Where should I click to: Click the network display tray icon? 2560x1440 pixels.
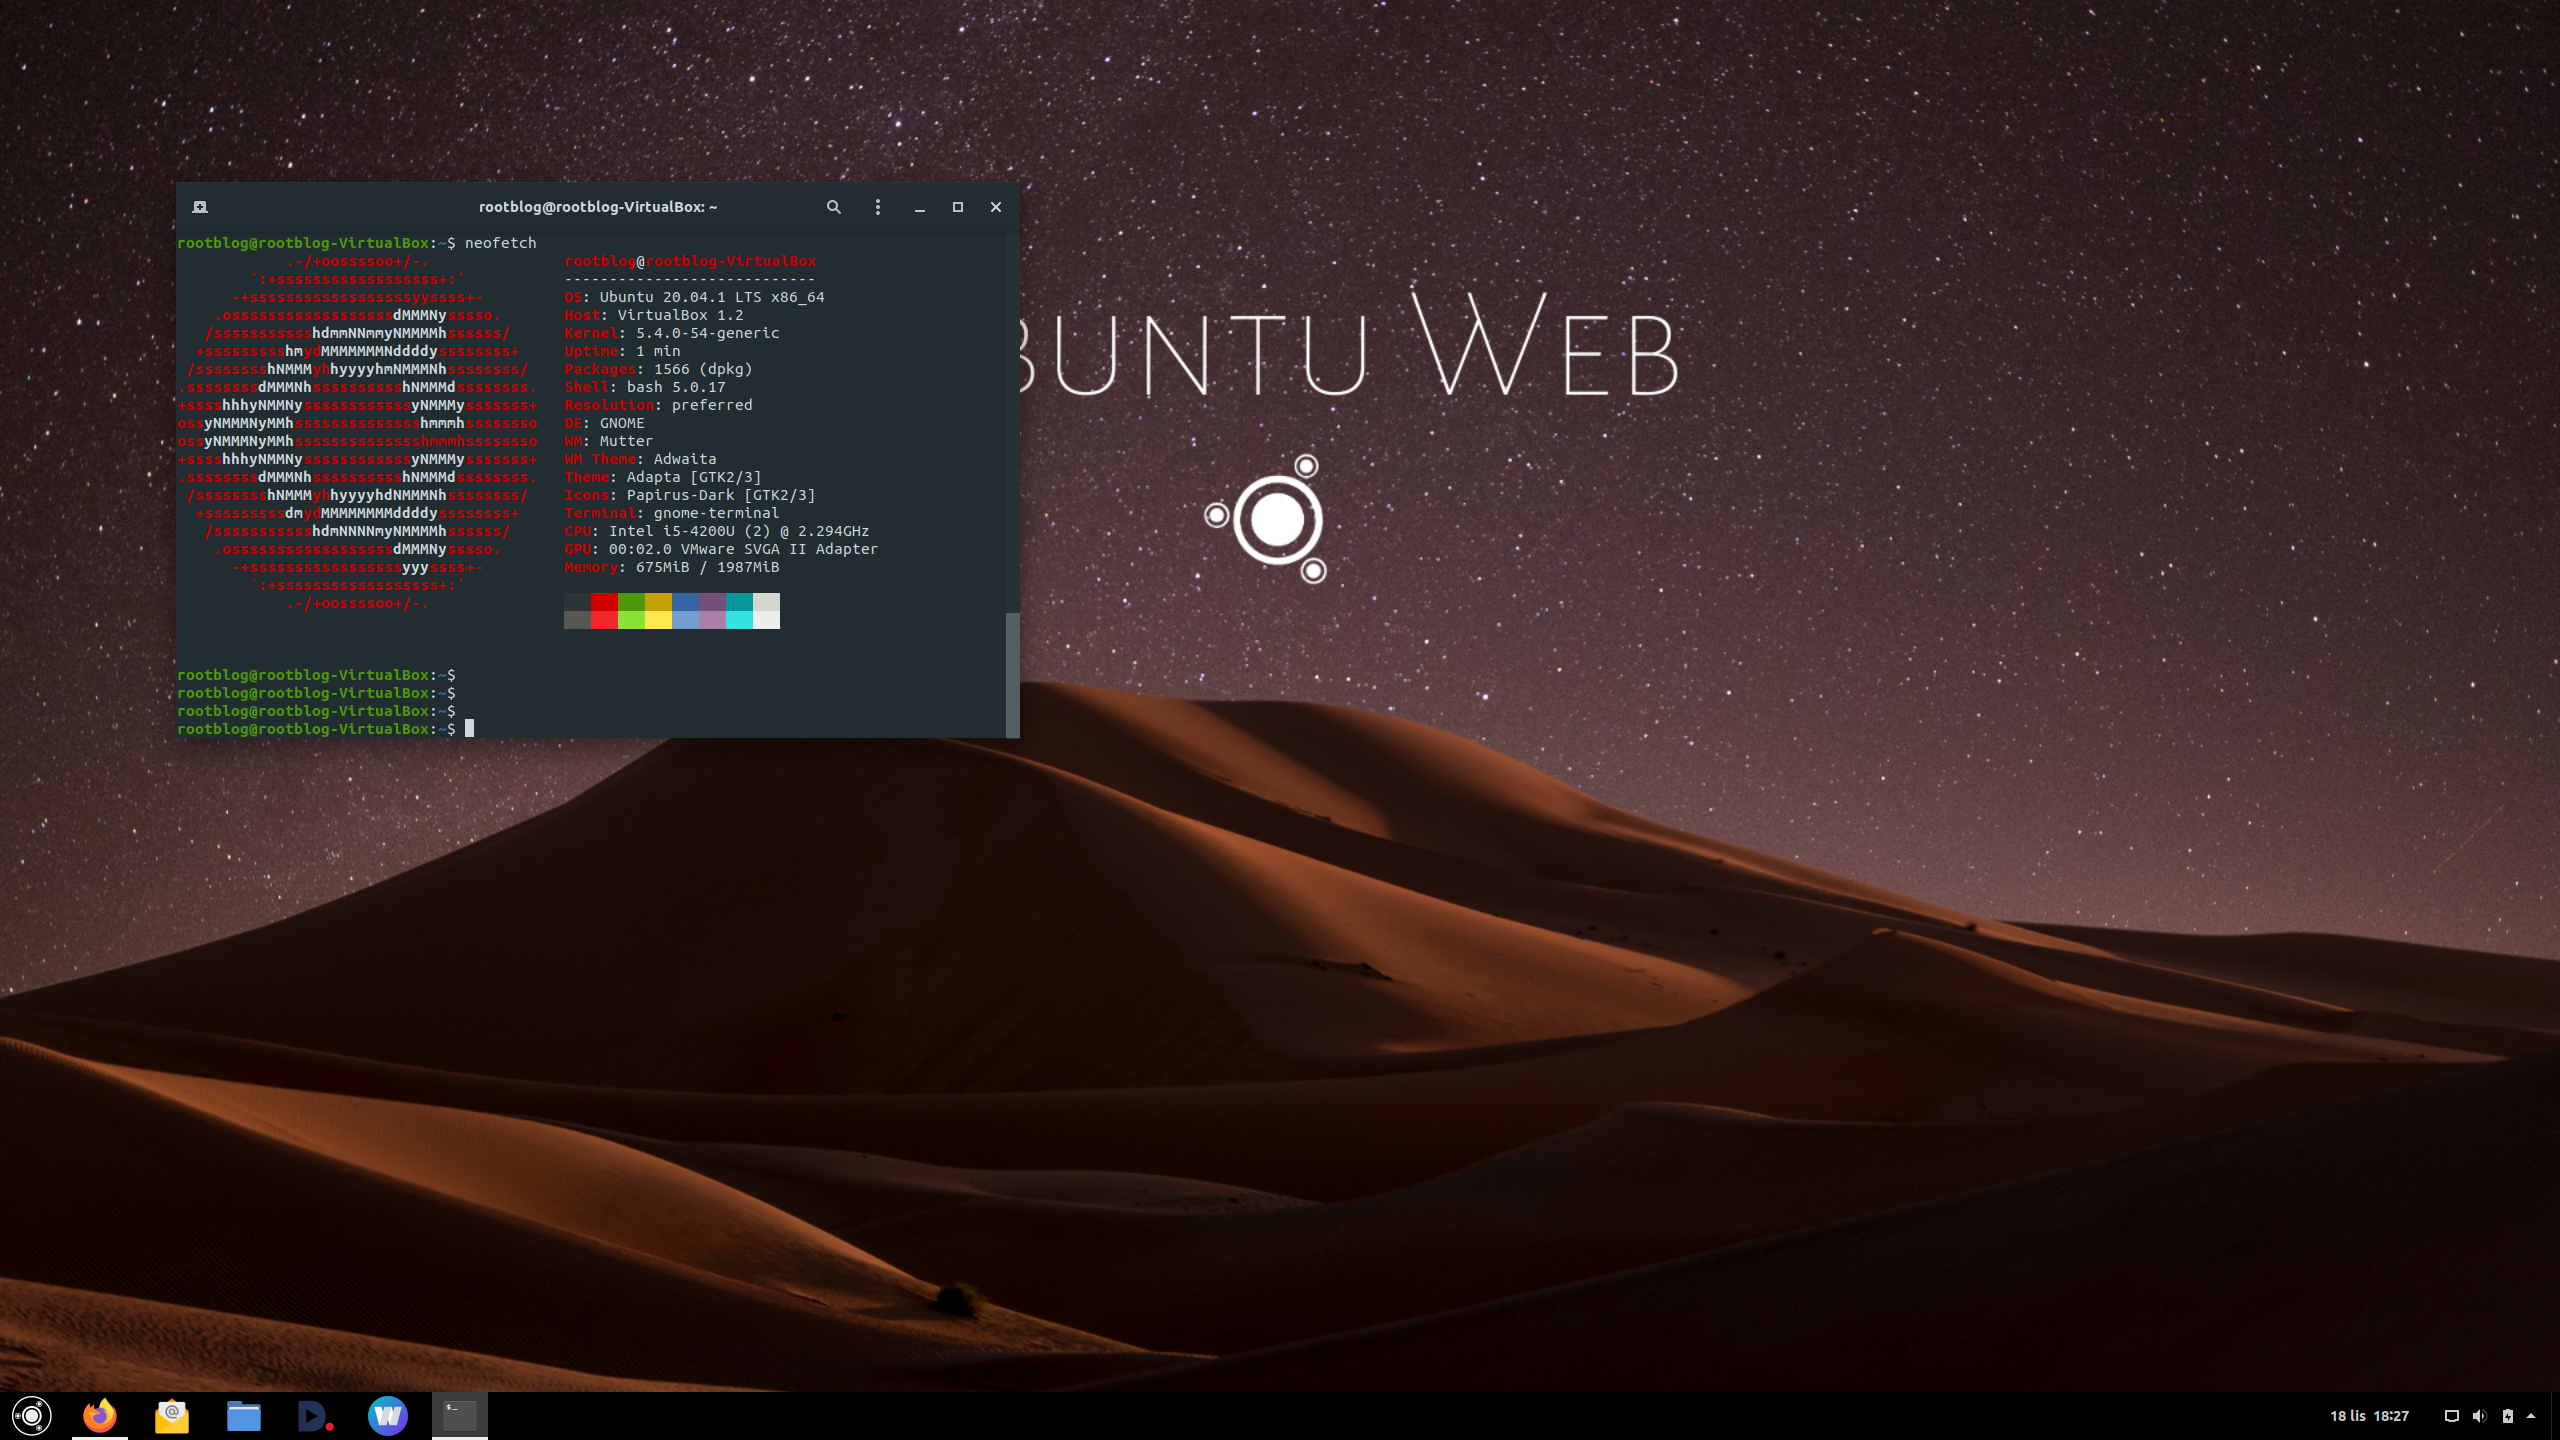pyautogui.click(x=2451, y=1416)
